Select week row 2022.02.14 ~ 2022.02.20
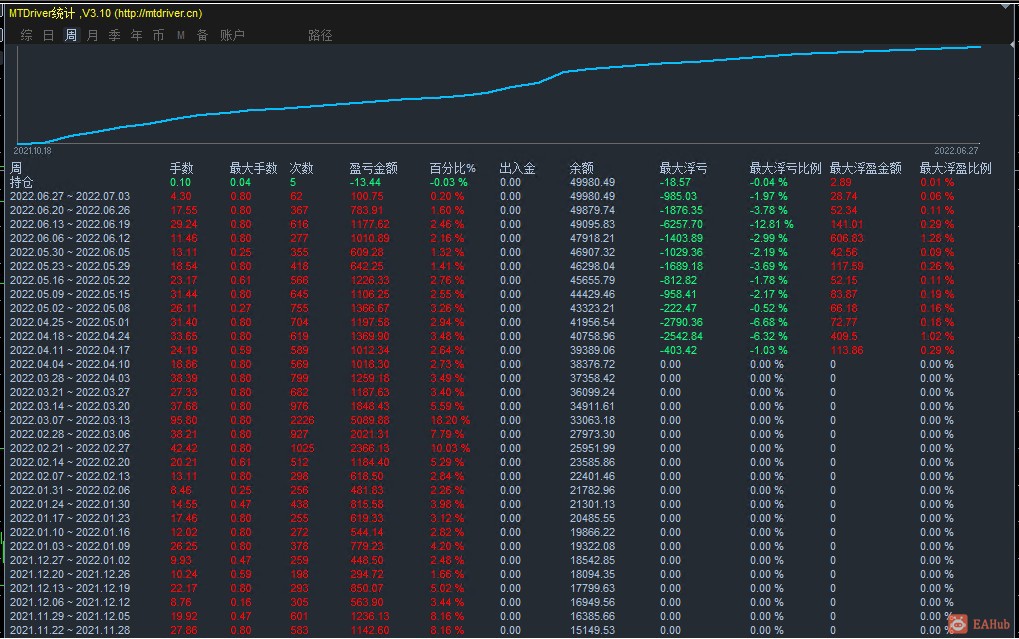This screenshot has width=1019, height=639. 70,462
